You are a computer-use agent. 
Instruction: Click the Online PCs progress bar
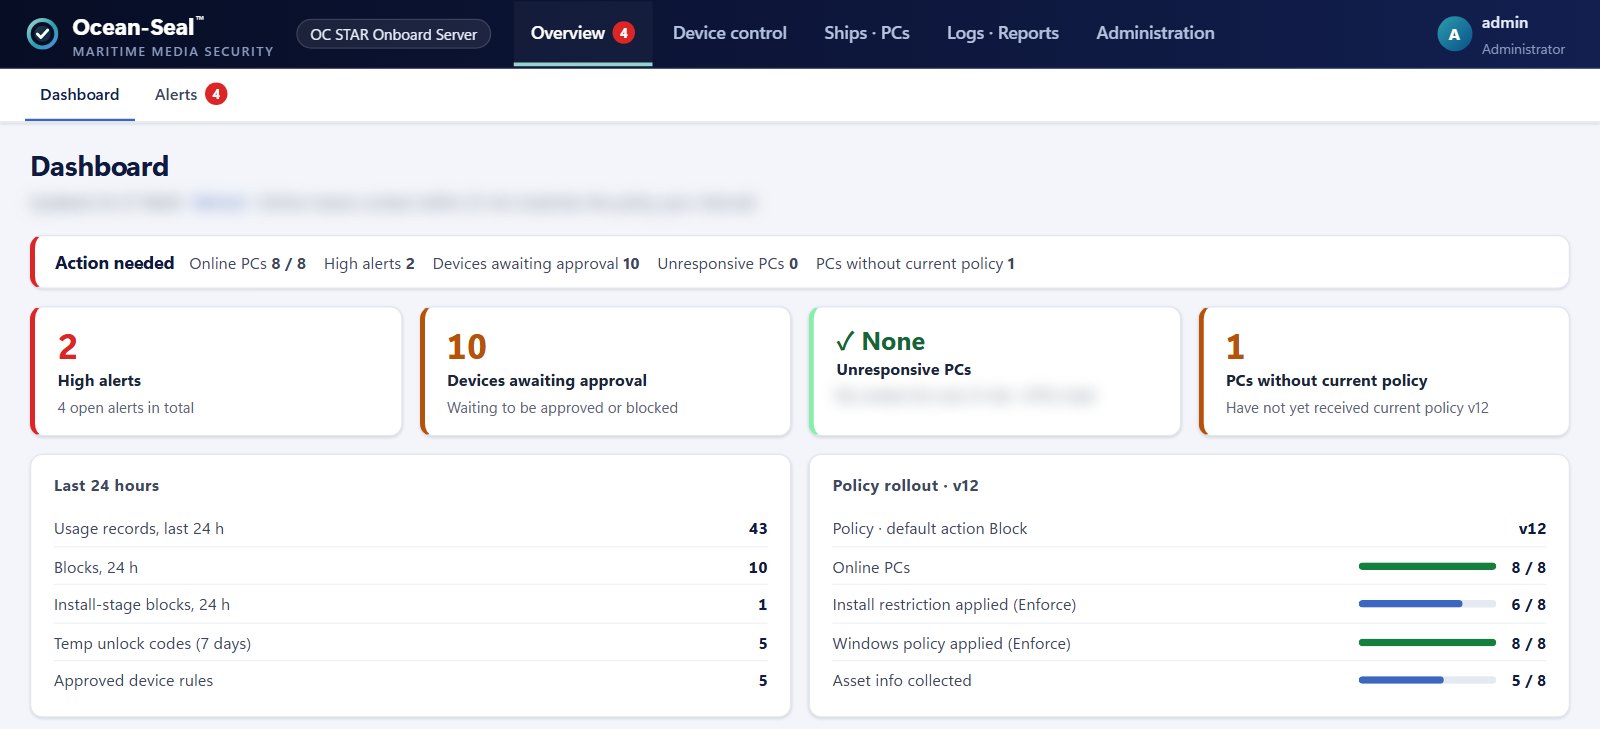click(1427, 567)
